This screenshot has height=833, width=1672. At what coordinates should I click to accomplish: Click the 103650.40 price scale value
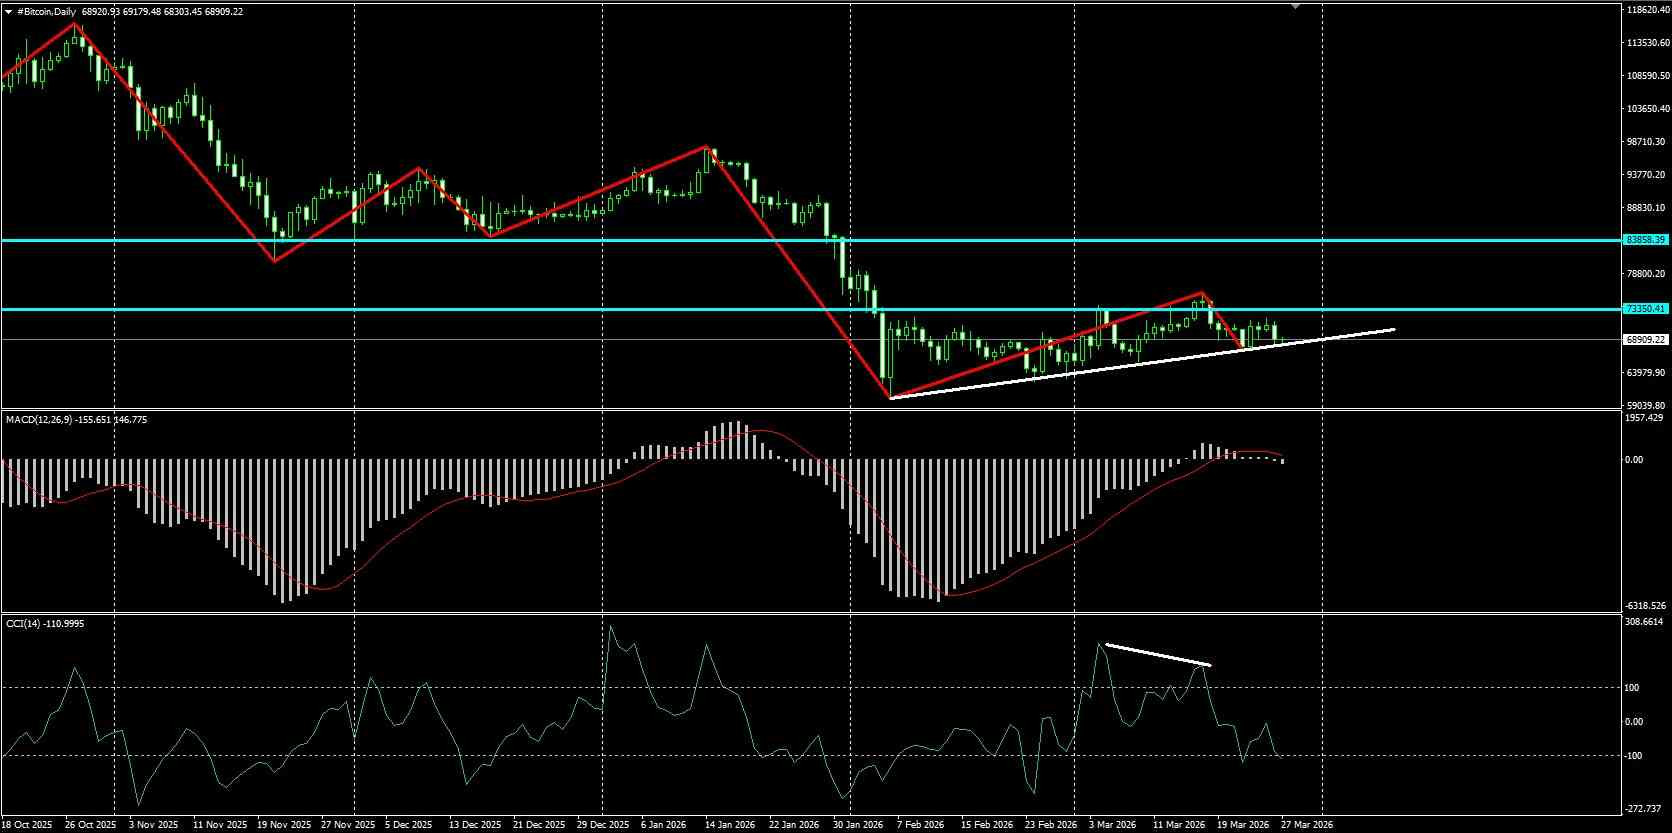pos(1648,108)
